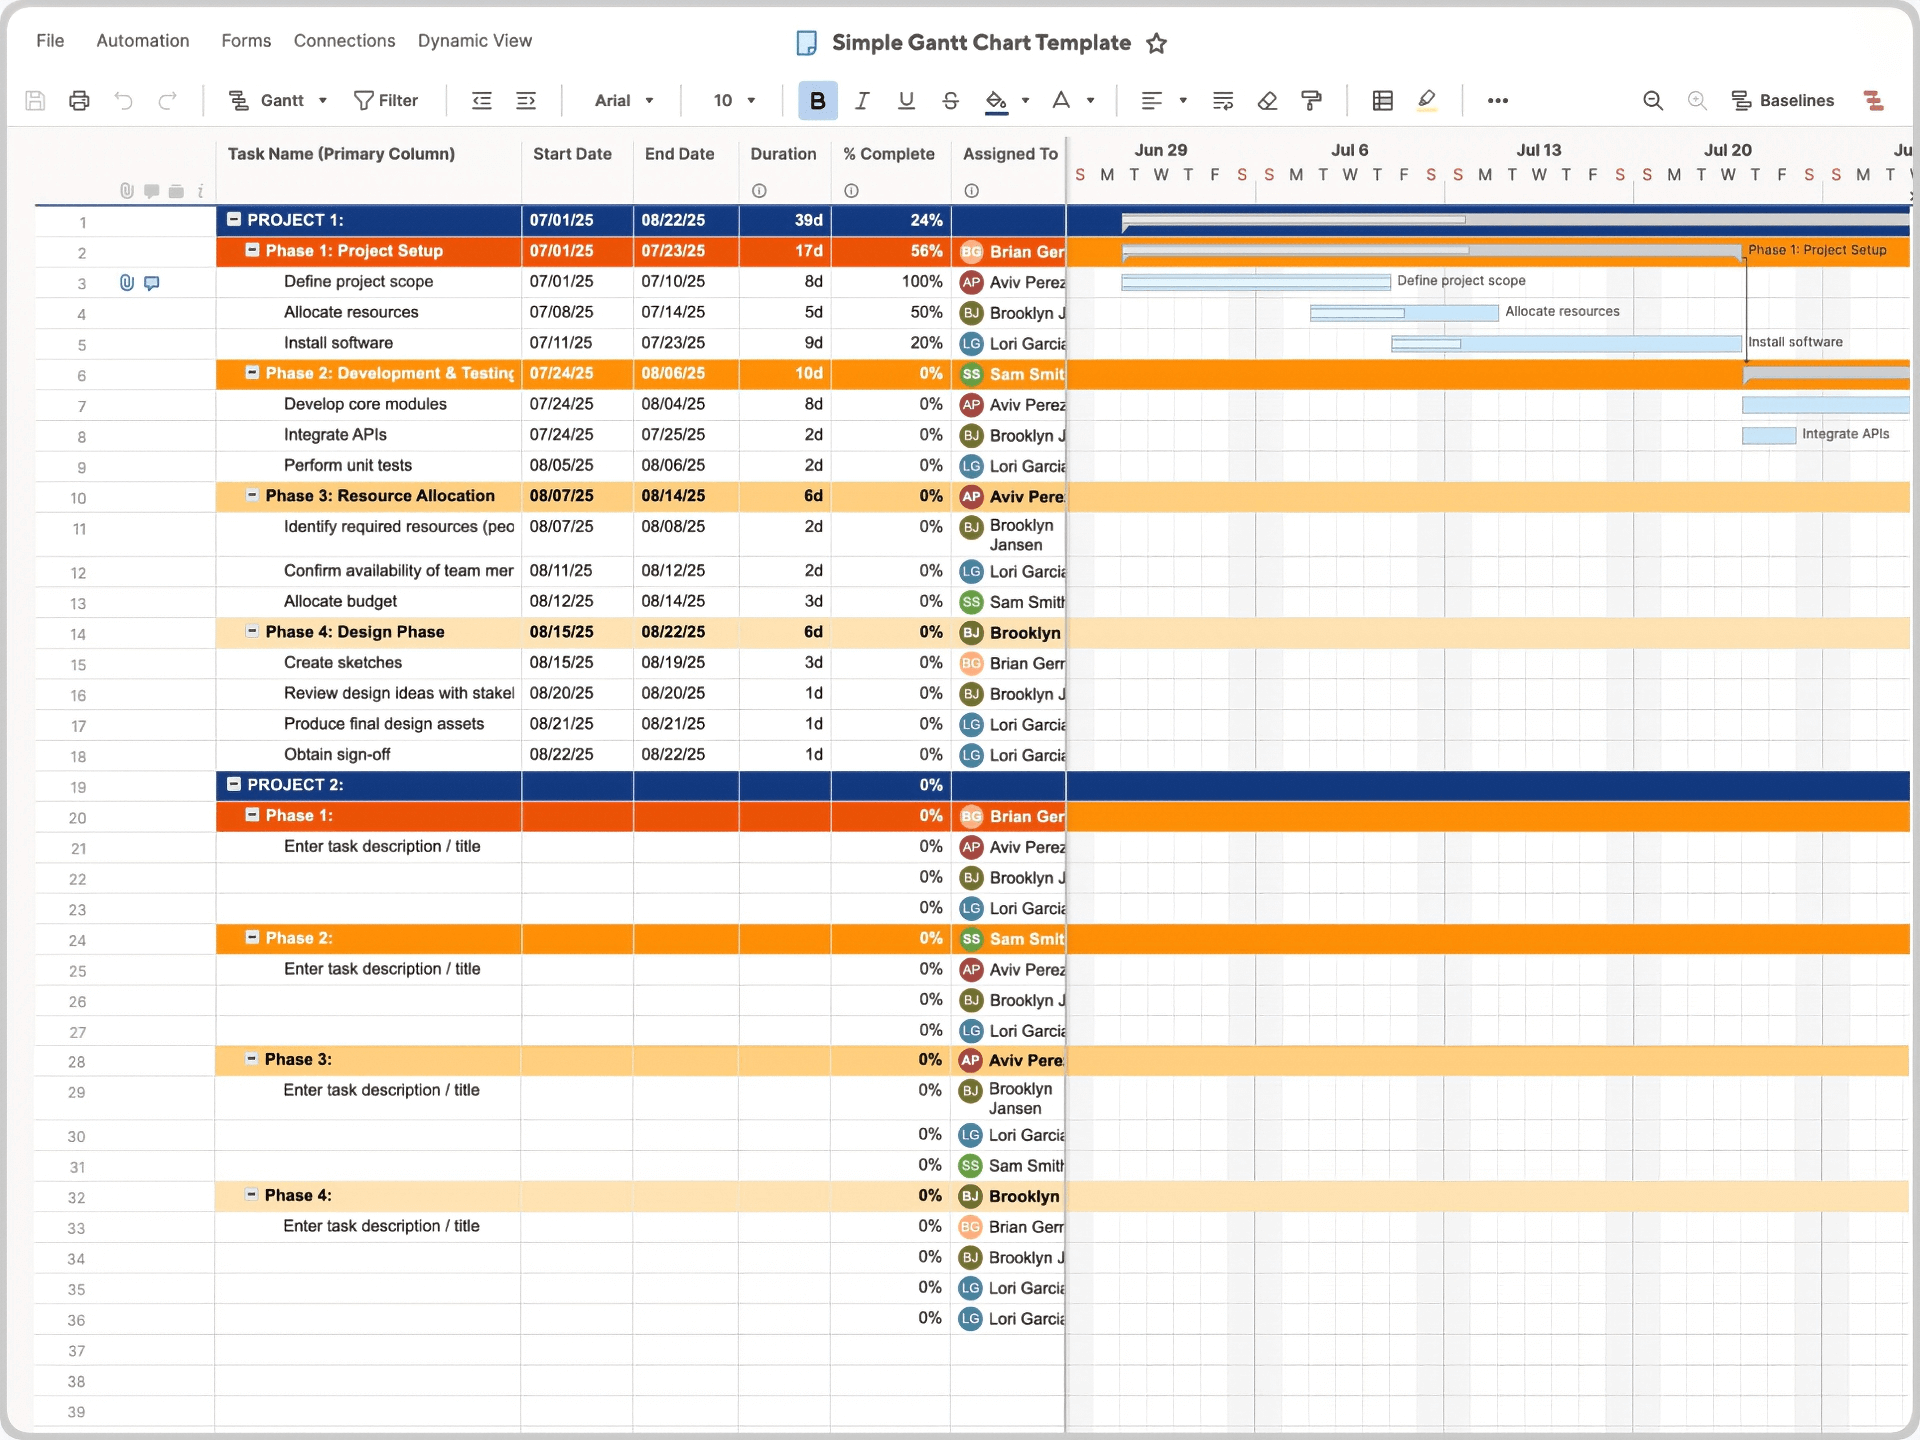Open the Arial font dropdown

(x=623, y=100)
